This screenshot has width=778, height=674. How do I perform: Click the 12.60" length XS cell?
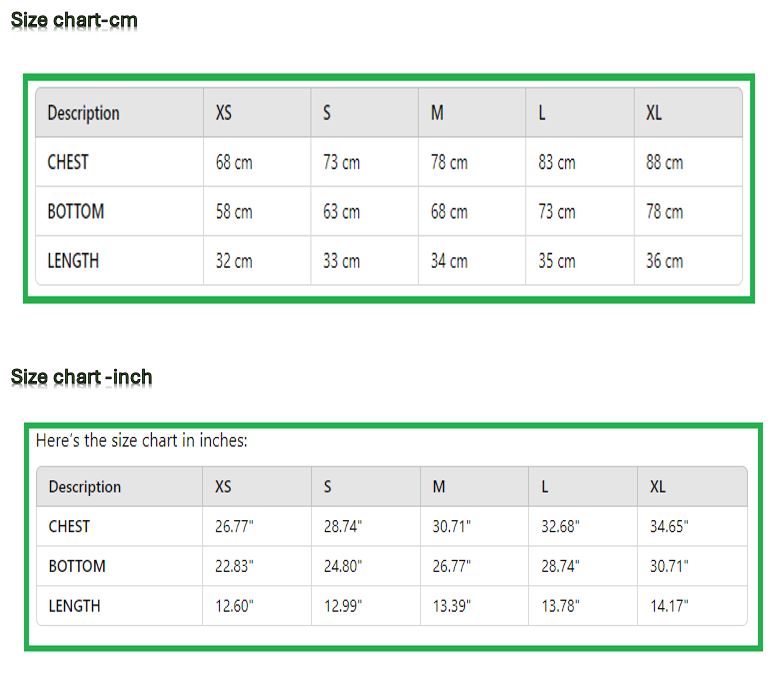[234, 606]
